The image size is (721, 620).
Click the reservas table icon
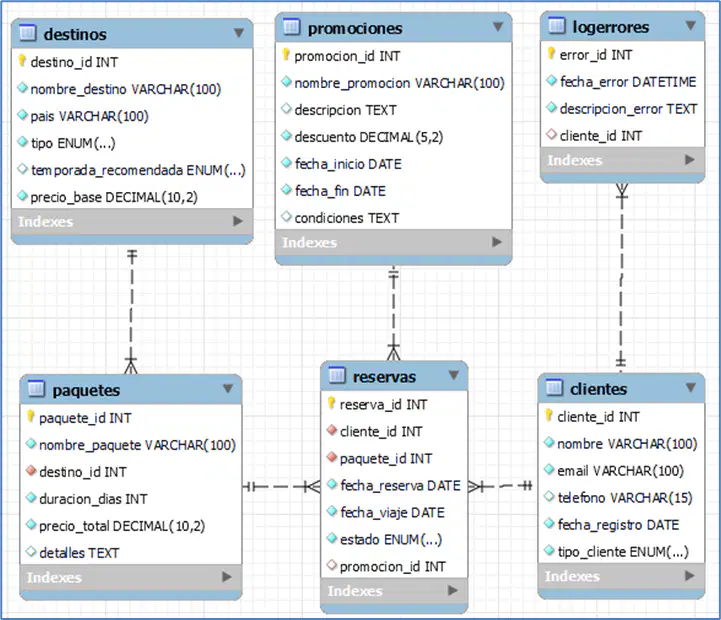click(337, 376)
